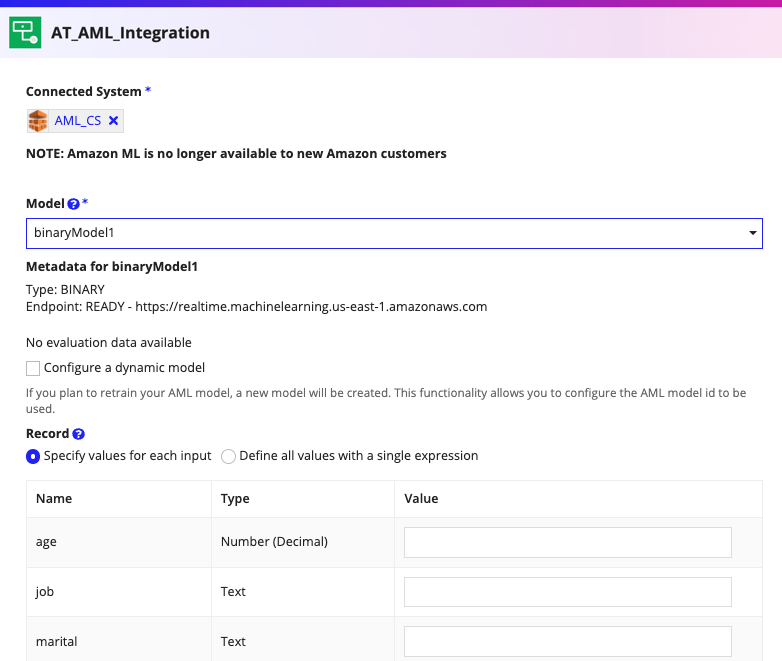This screenshot has width=782, height=661.
Task: Click Metadata for binaryModel1 heading
Action: point(112,267)
